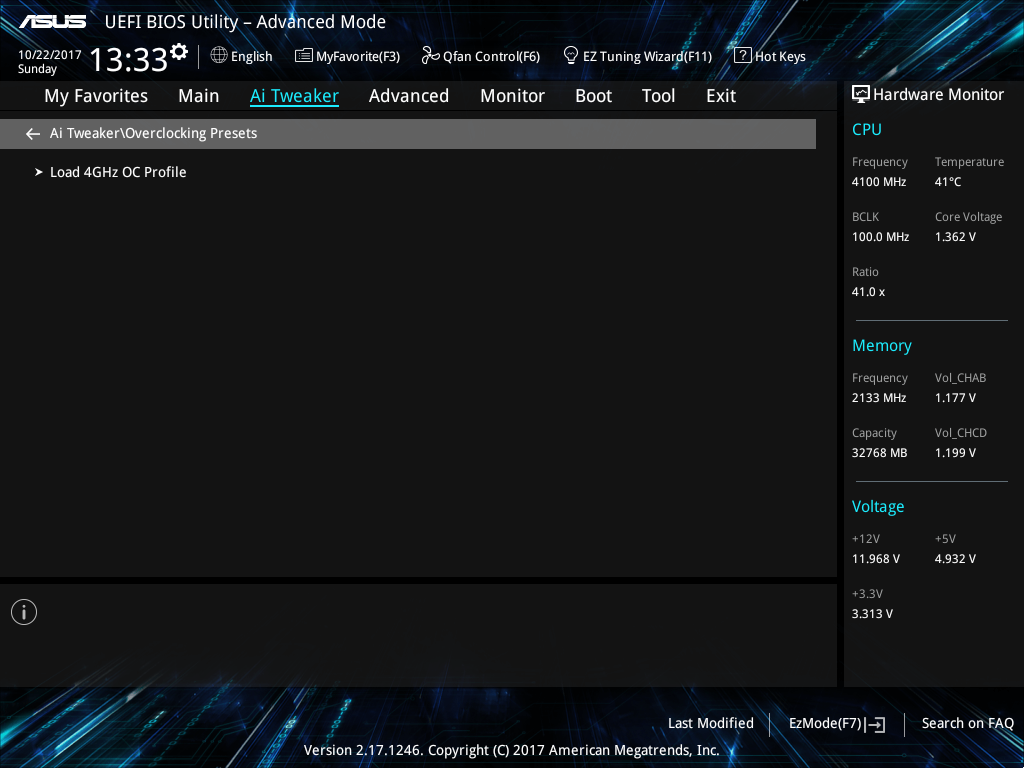Click the globe language icon
The width and height of the screenshot is (1024, 768).
click(219, 56)
